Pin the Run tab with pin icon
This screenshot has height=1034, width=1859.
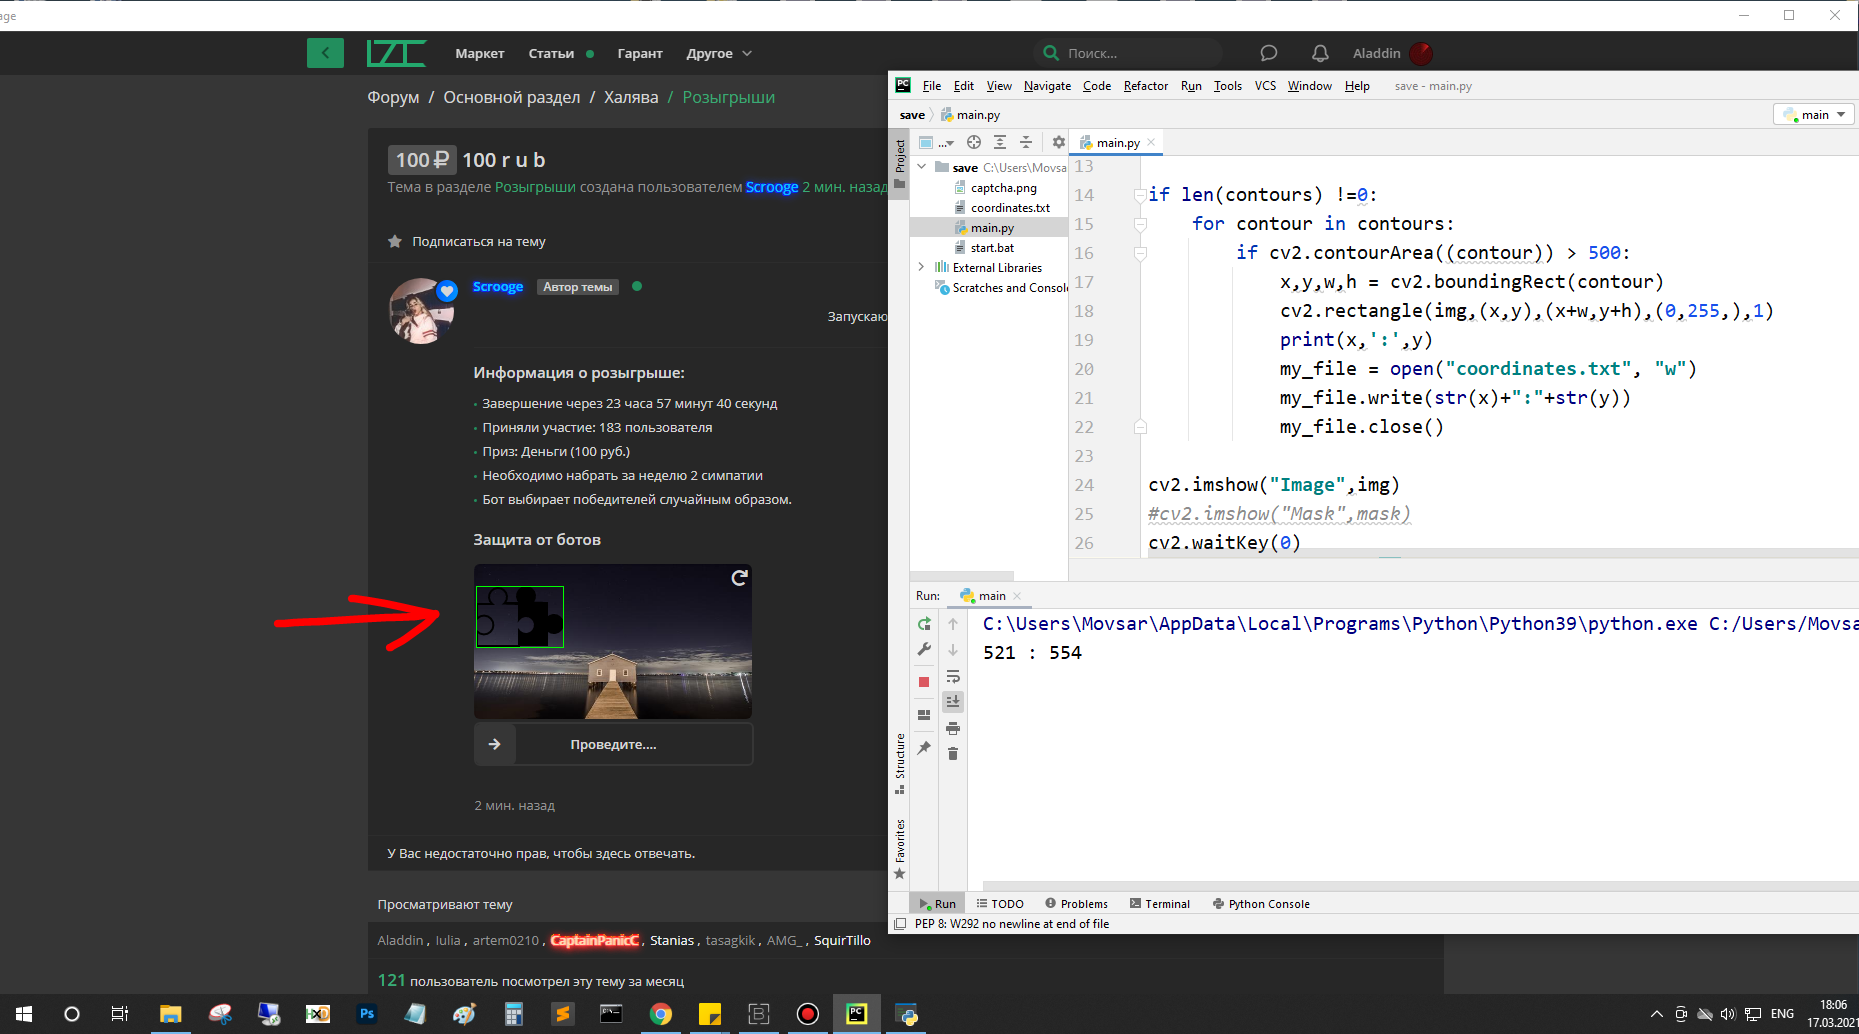click(x=924, y=748)
